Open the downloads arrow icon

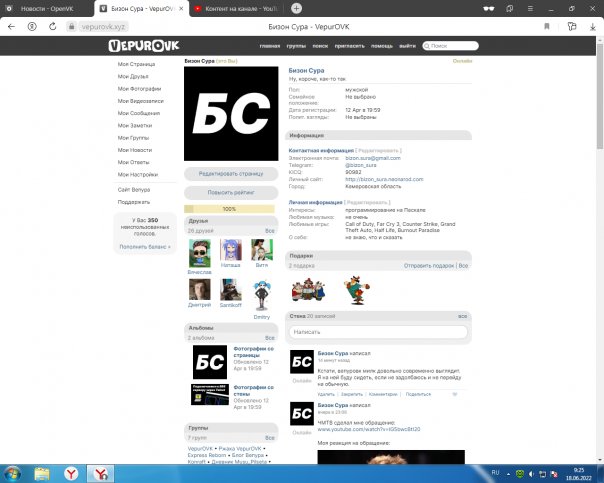point(592,27)
